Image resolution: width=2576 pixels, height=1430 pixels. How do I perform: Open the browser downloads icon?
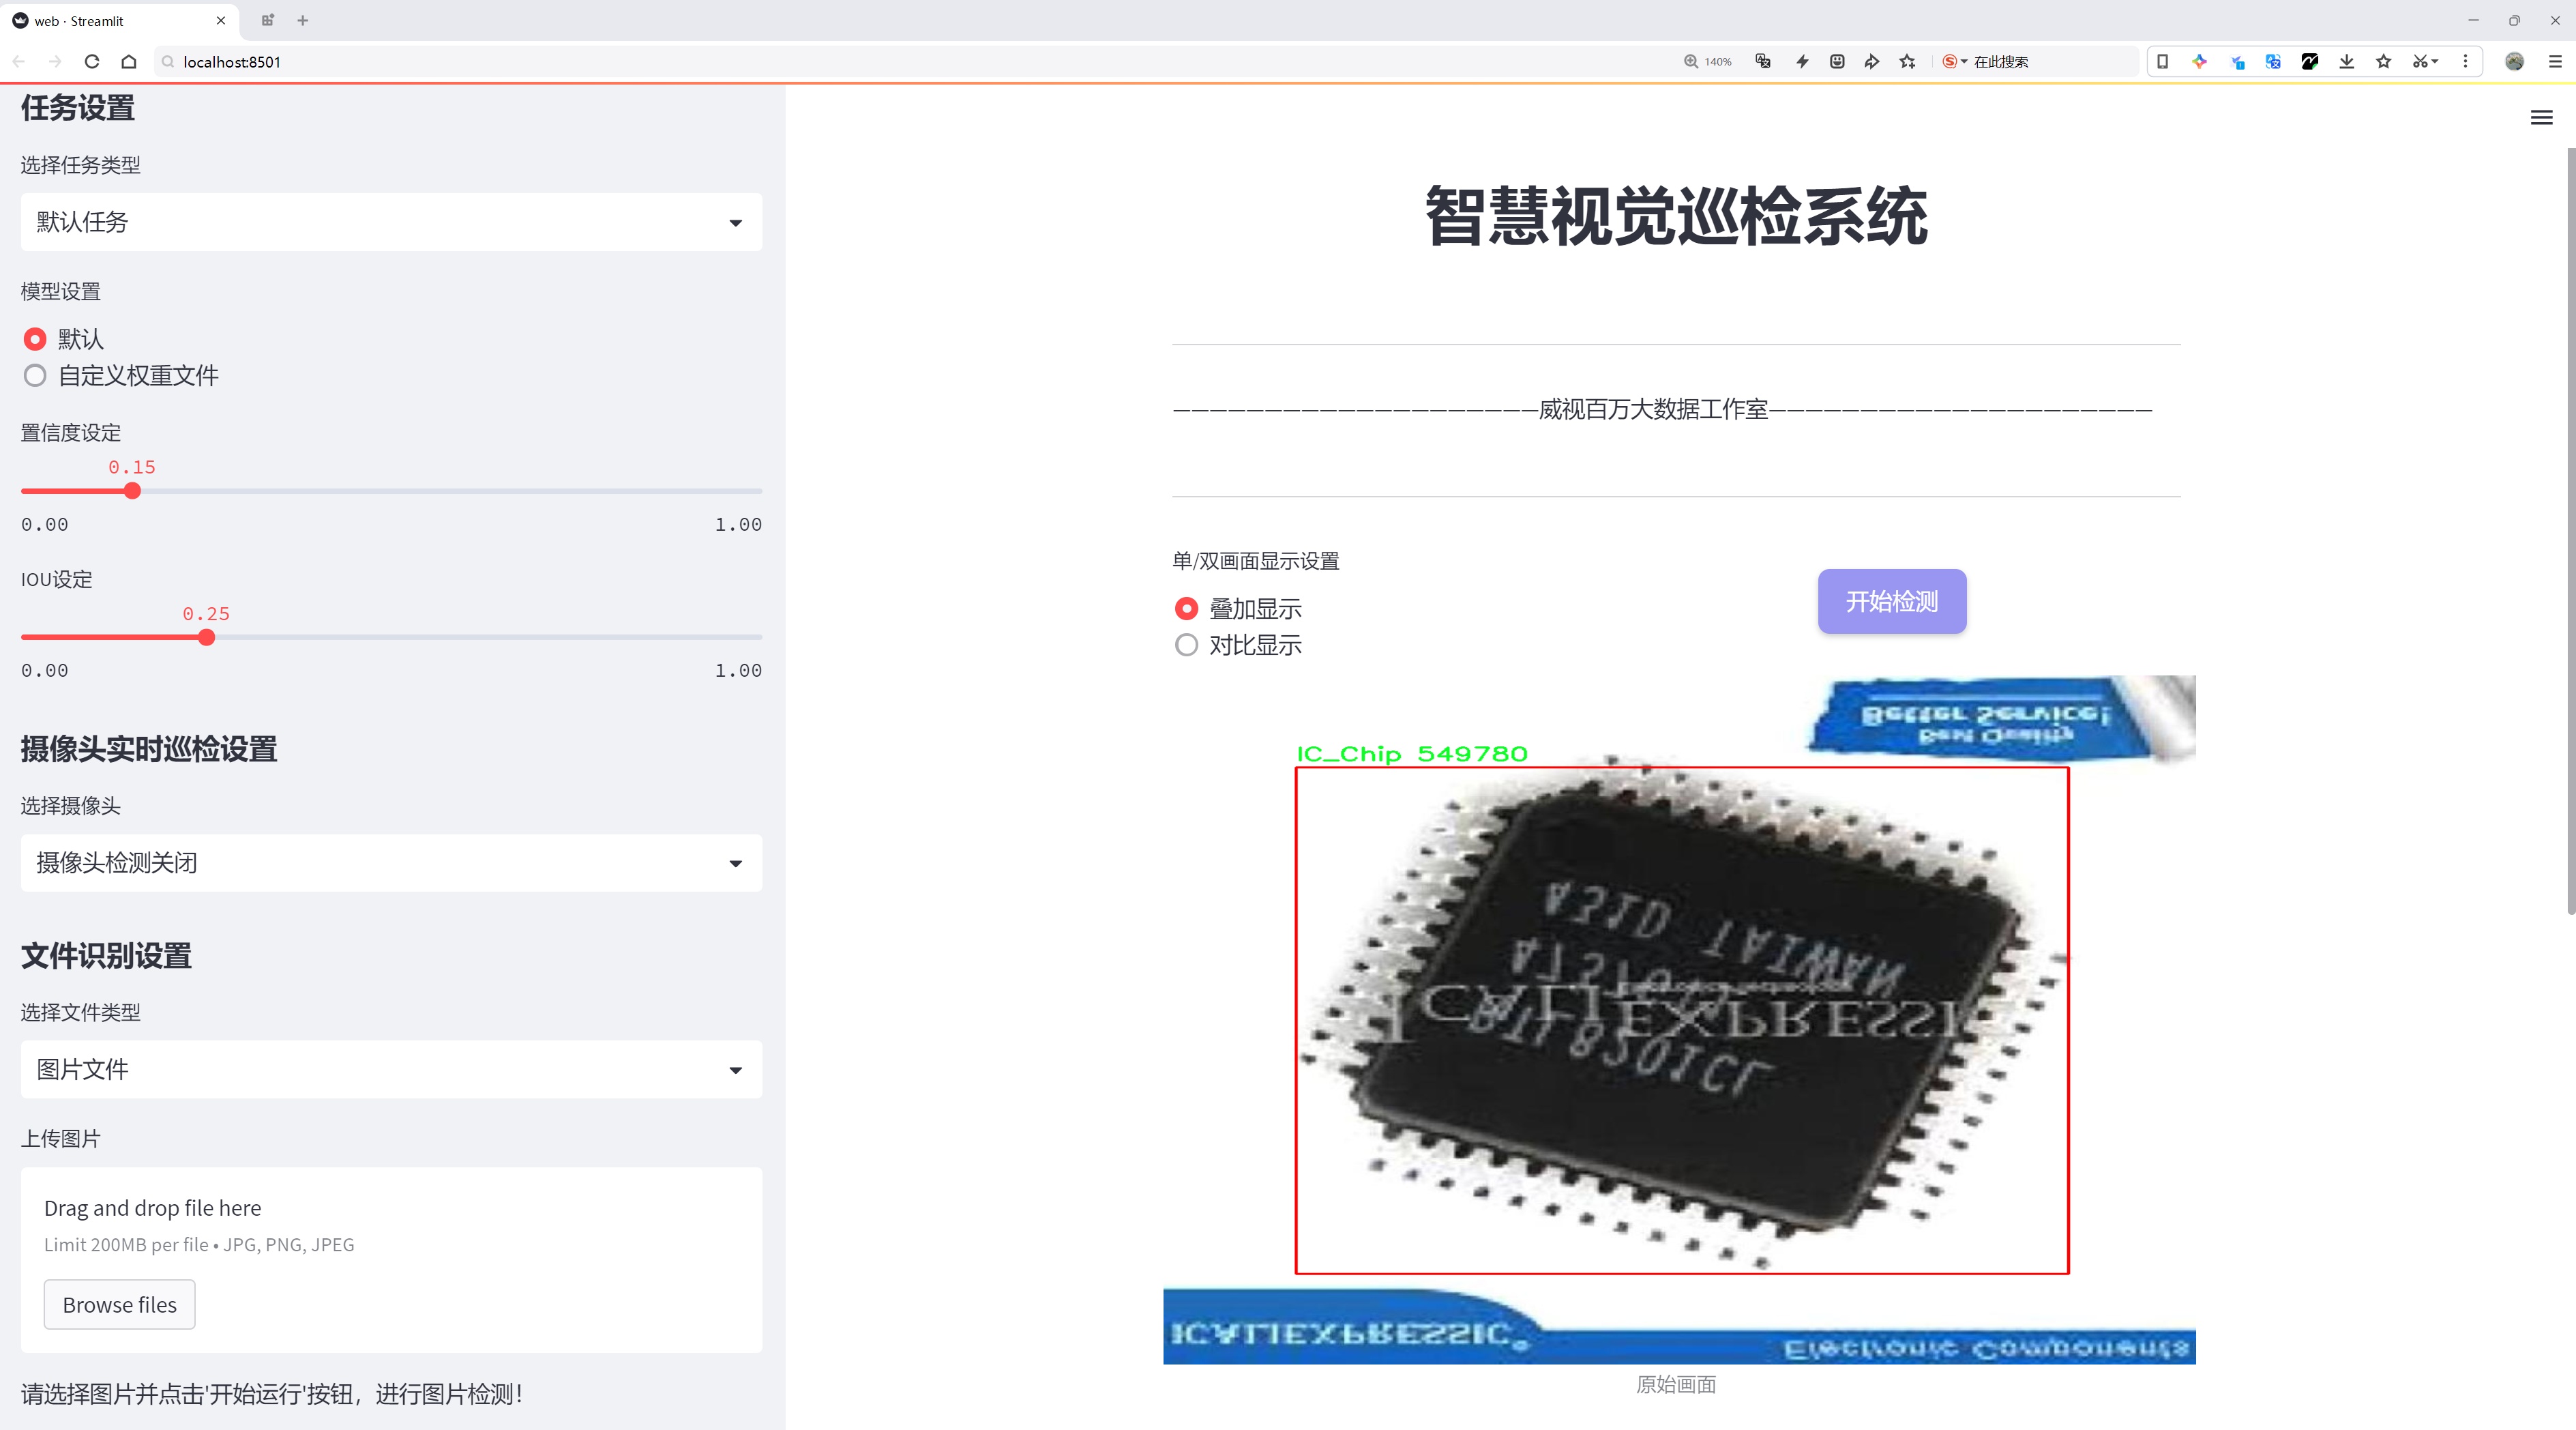(x=2347, y=61)
